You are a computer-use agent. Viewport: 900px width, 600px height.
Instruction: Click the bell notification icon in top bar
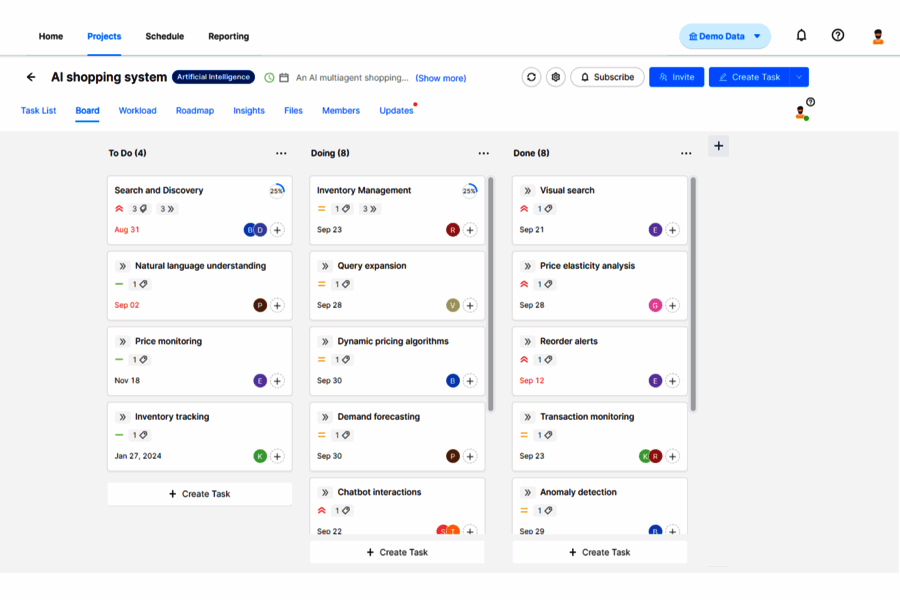(801, 35)
